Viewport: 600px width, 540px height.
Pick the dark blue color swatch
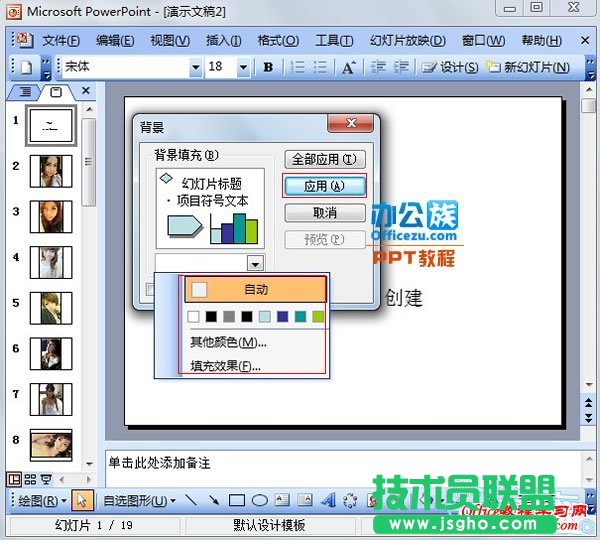tap(282, 316)
